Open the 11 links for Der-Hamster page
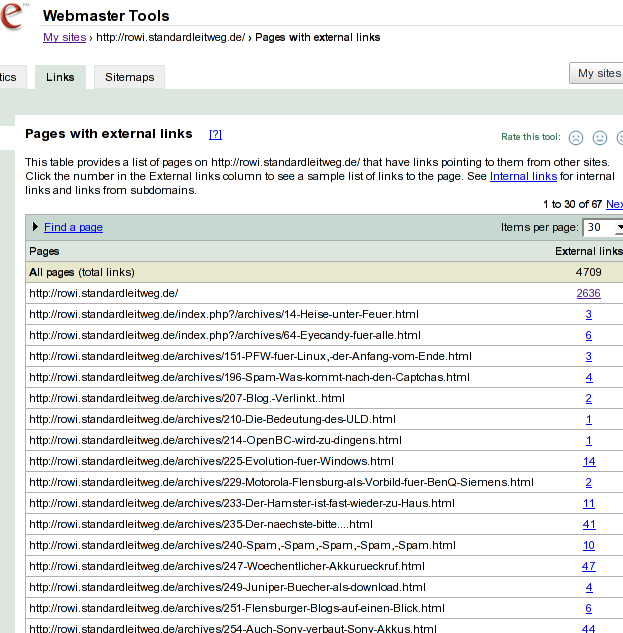 (589, 503)
